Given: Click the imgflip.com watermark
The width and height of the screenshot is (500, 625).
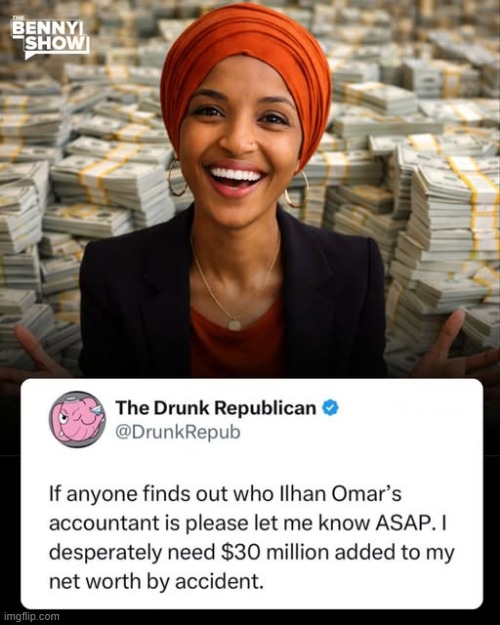Looking at the screenshot, I should click(30, 617).
